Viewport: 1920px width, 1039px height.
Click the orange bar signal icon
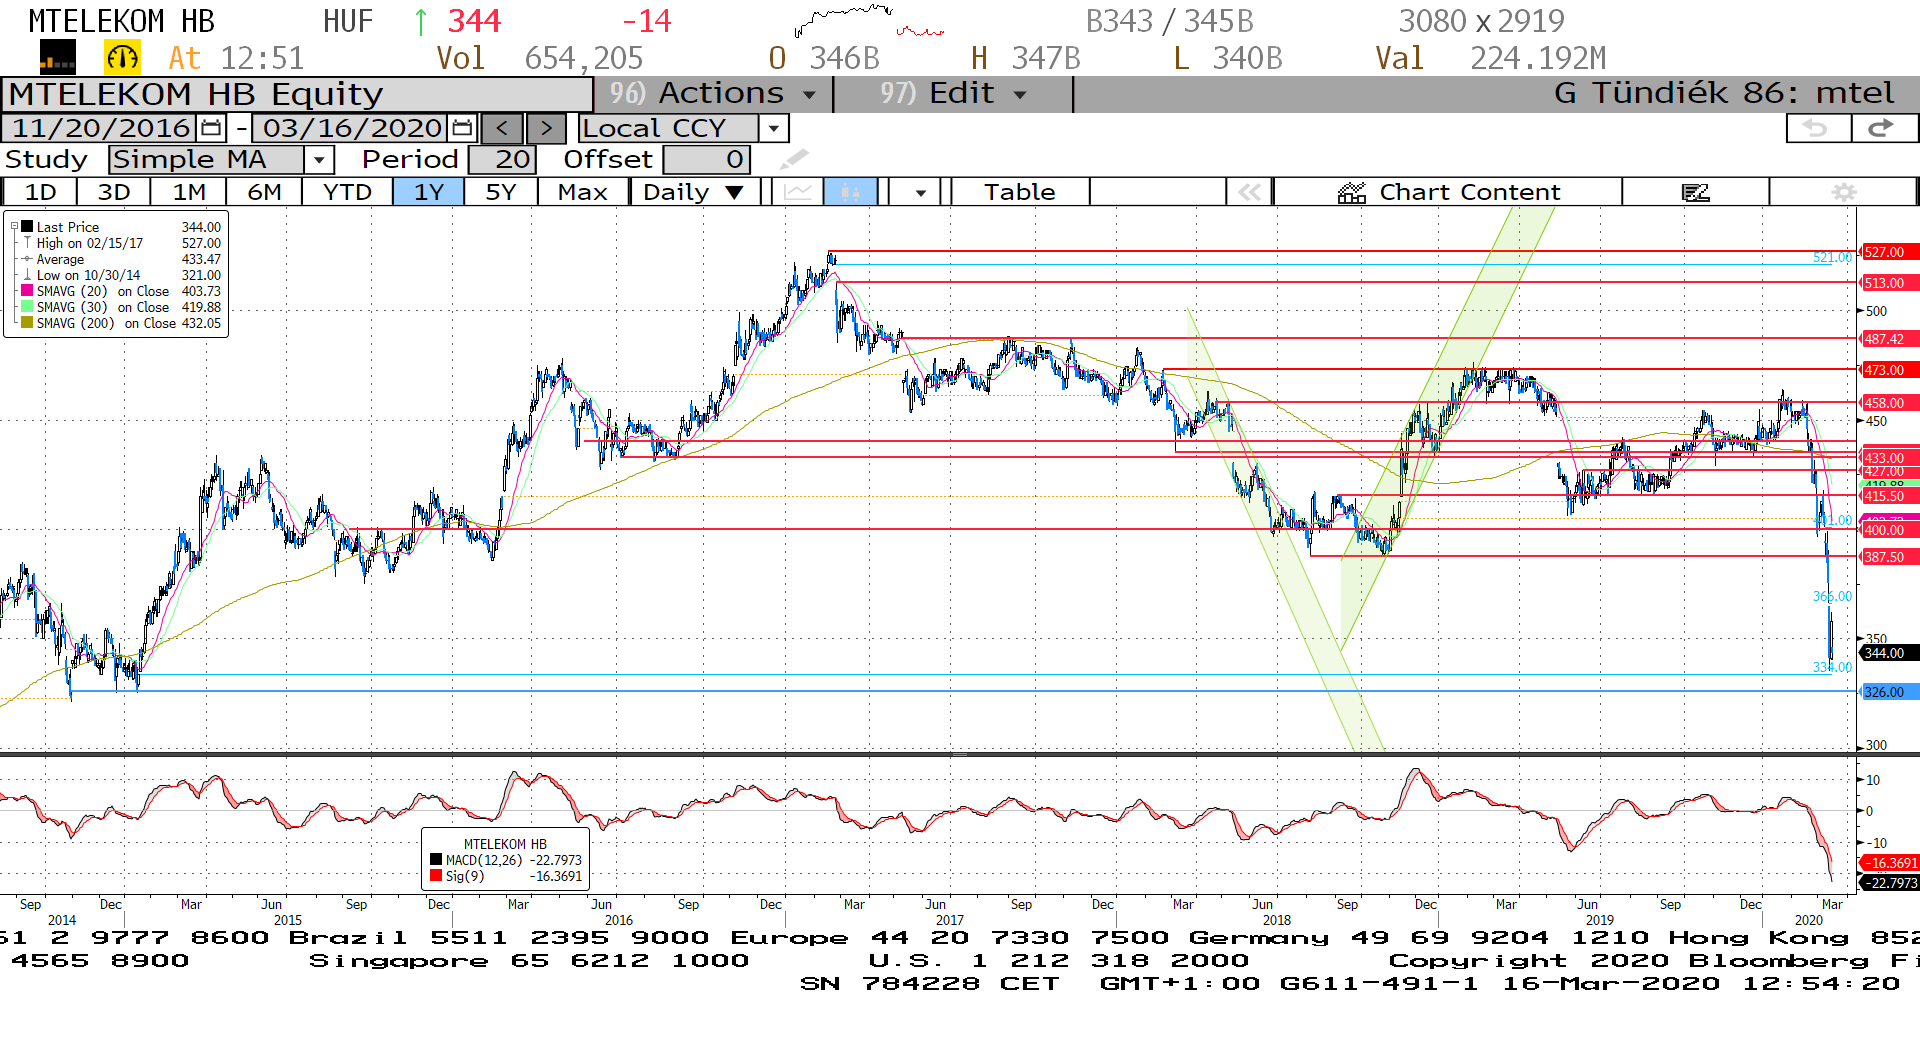click(57, 58)
